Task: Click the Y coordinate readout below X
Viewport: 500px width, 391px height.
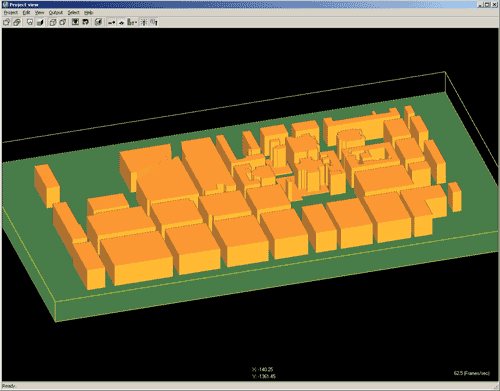Action: click(263, 376)
